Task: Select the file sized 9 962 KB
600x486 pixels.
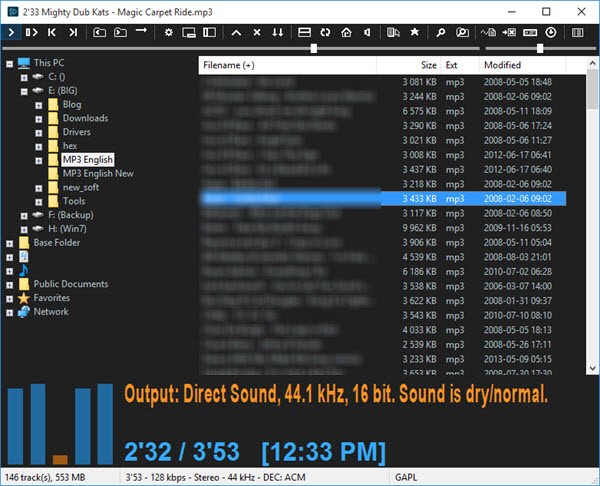Action: (x=383, y=228)
